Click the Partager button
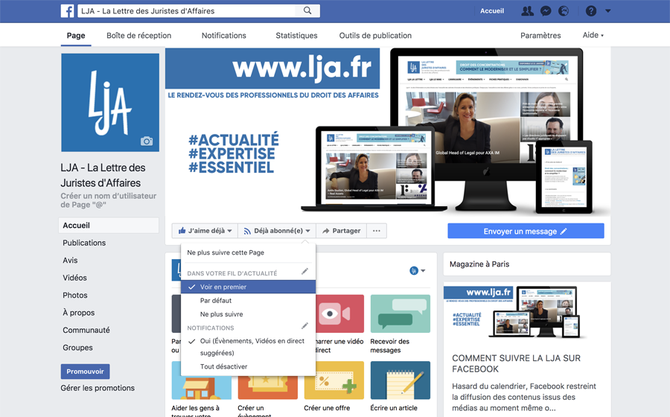The image size is (670, 417). (341, 231)
